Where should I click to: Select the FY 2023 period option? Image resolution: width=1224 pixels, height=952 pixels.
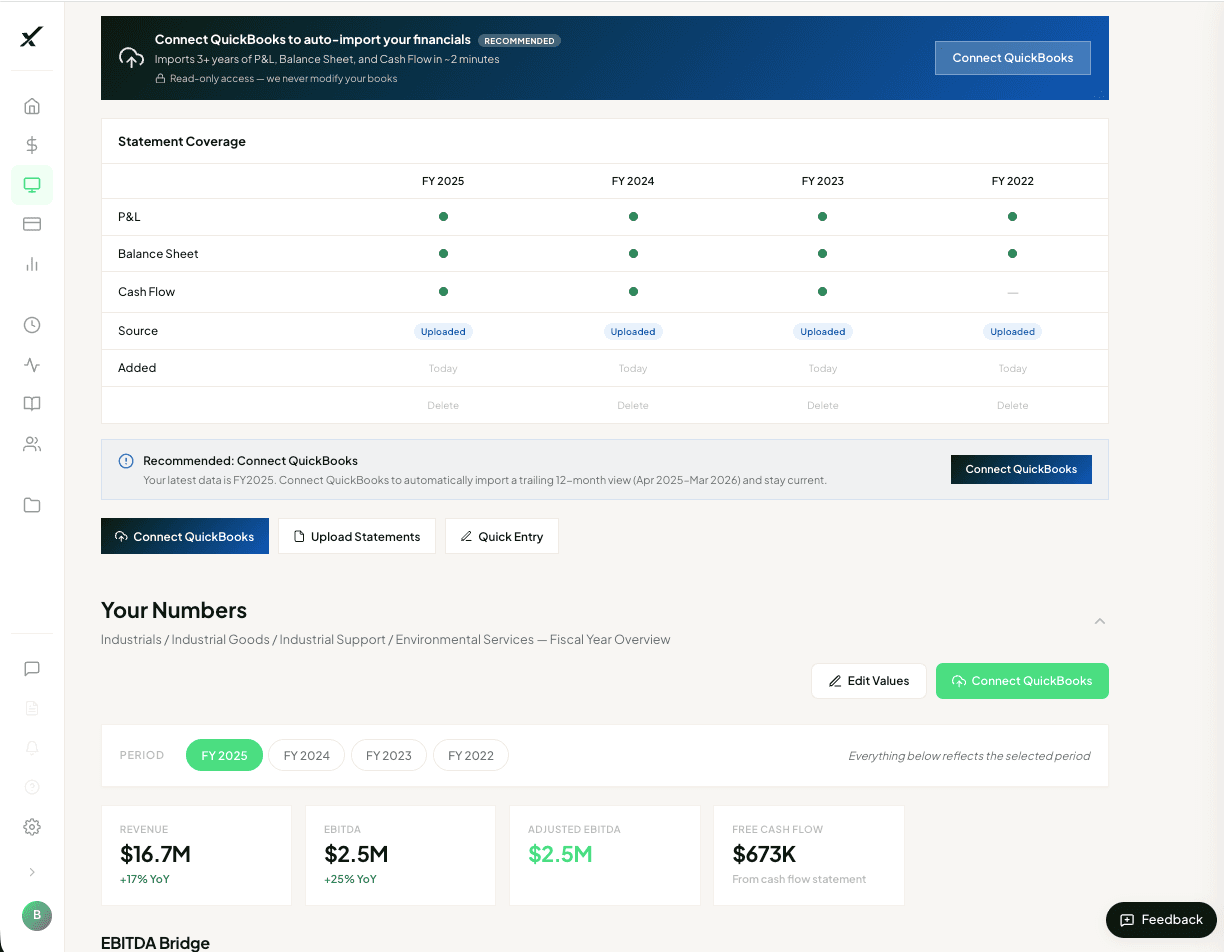(388, 755)
